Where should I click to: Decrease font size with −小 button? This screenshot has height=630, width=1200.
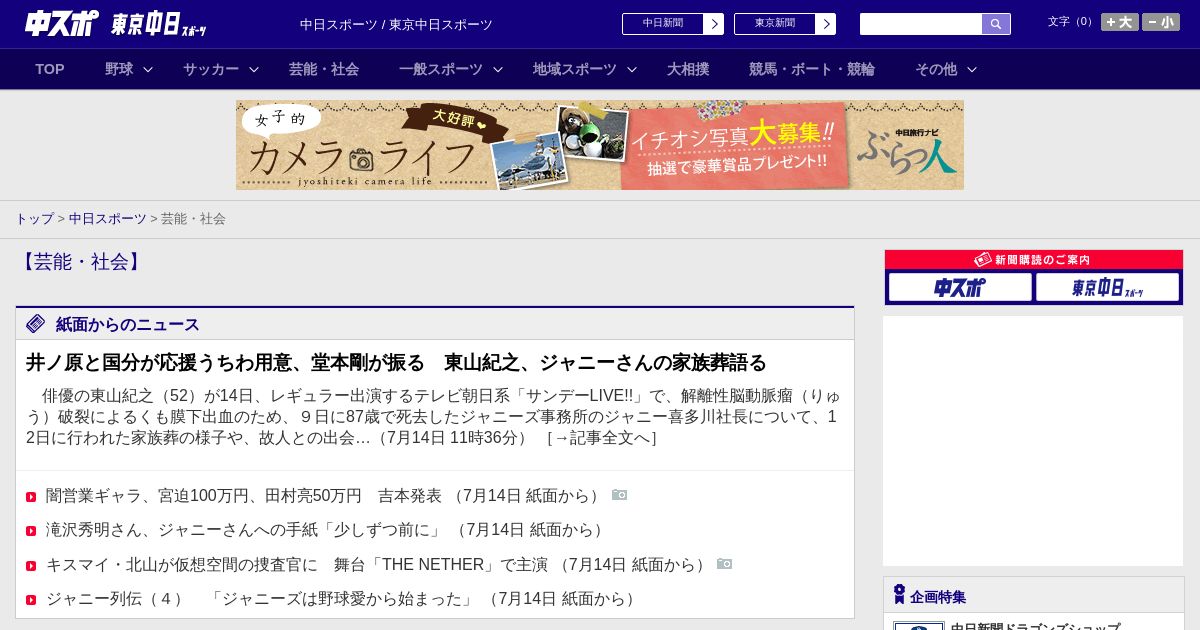tap(1161, 22)
